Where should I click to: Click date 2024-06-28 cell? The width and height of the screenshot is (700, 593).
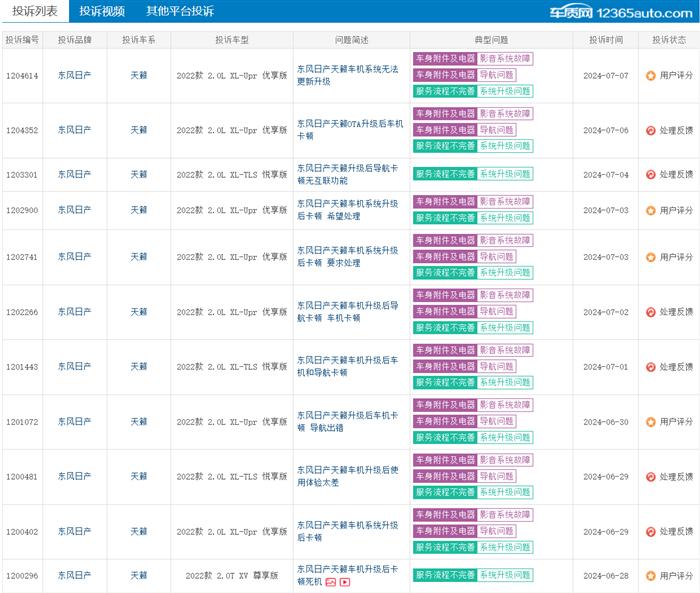coord(606,576)
